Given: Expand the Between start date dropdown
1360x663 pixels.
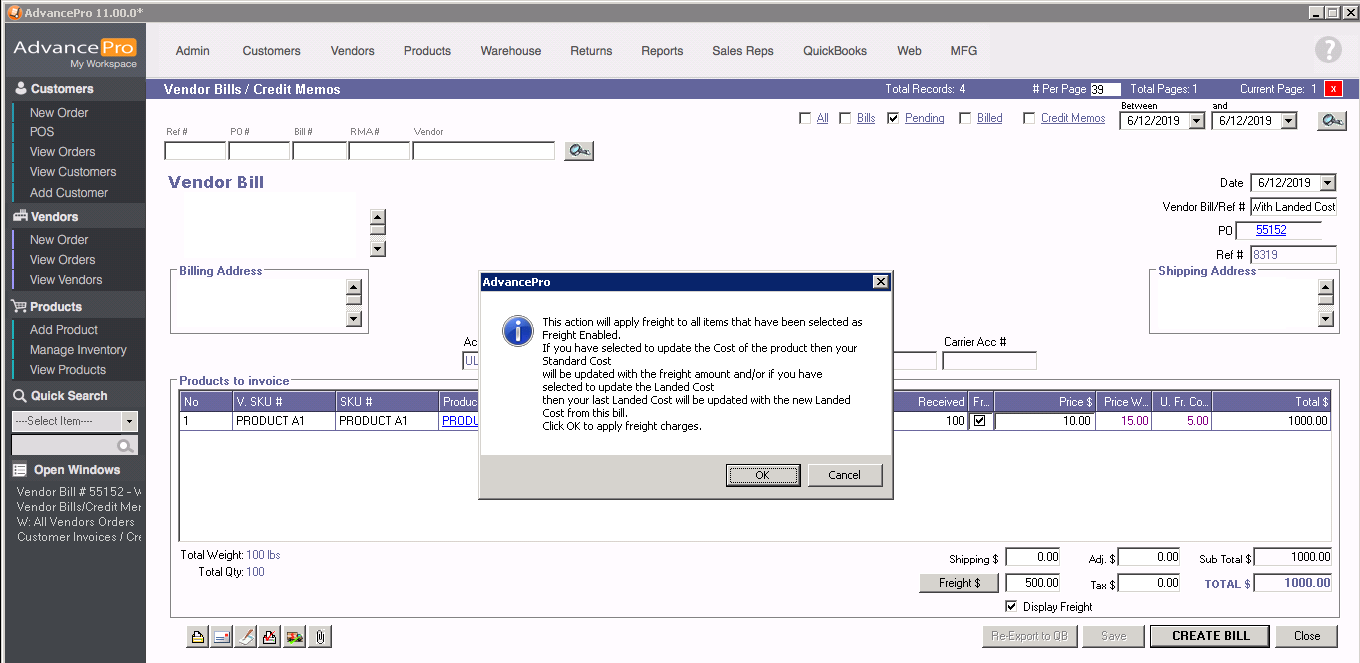Looking at the screenshot, I should point(1196,121).
